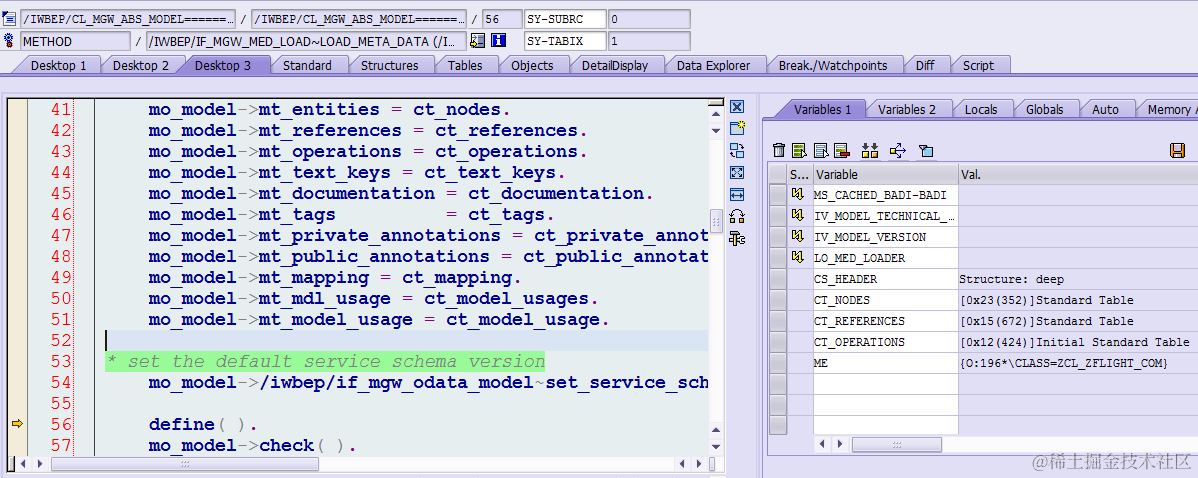1198x478 pixels.
Task: Open the Diff tab
Action: click(924, 66)
